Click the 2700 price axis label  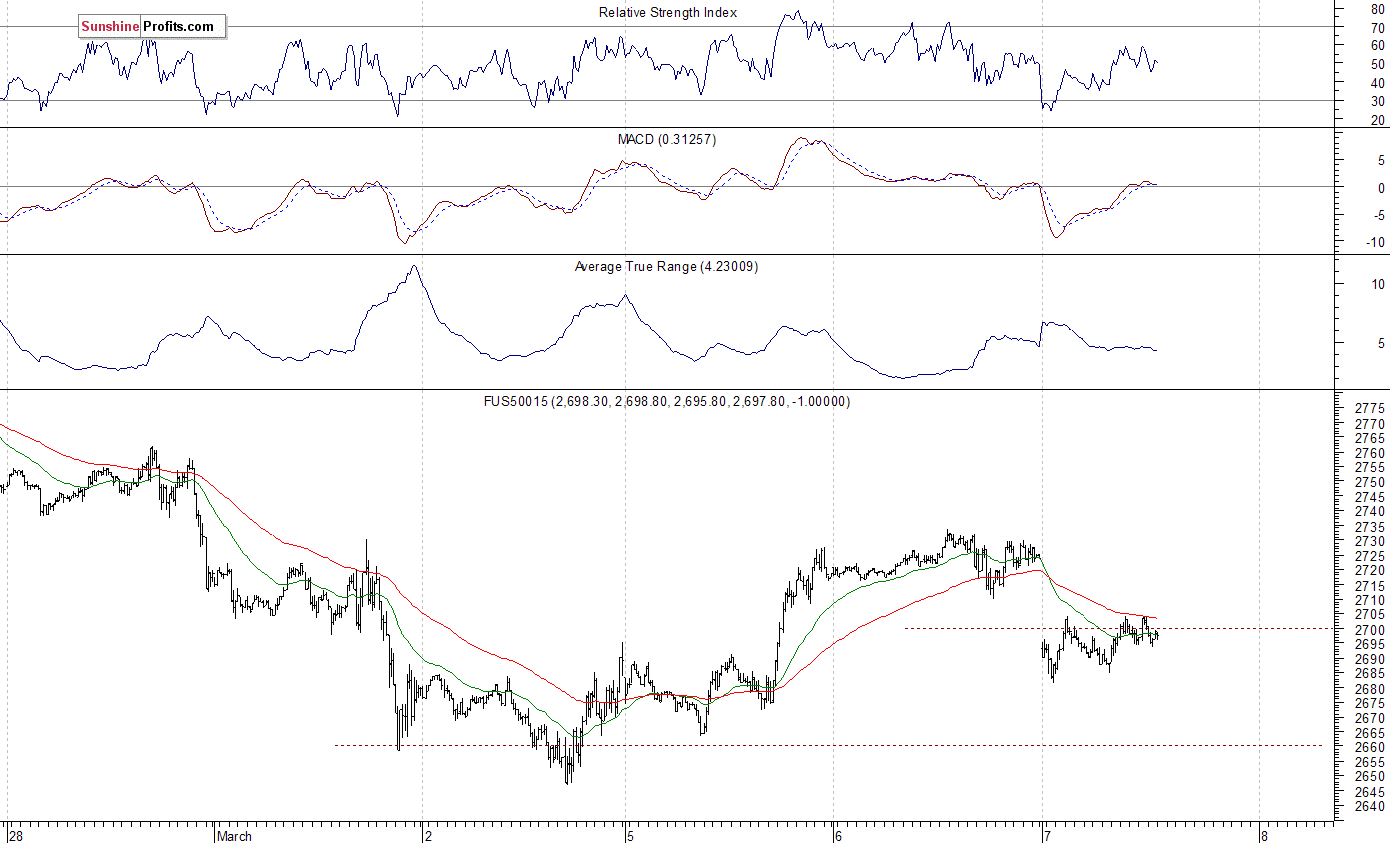click(1370, 630)
